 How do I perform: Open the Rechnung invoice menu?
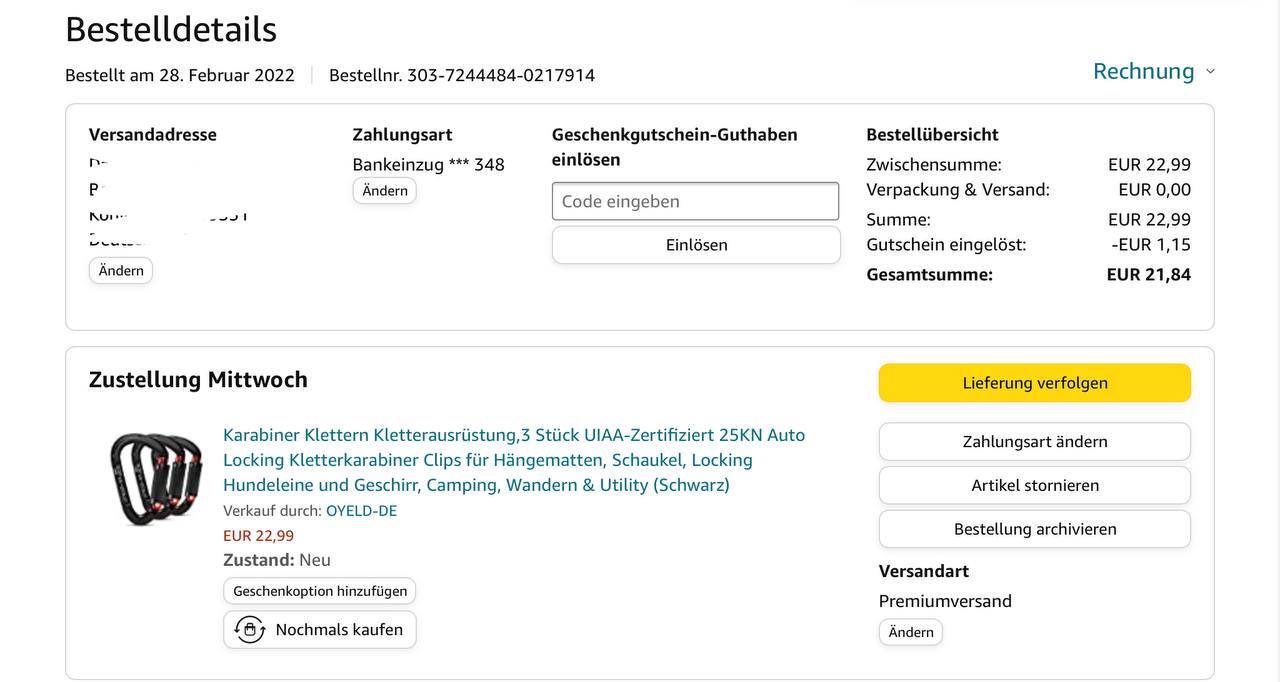(1143, 72)
